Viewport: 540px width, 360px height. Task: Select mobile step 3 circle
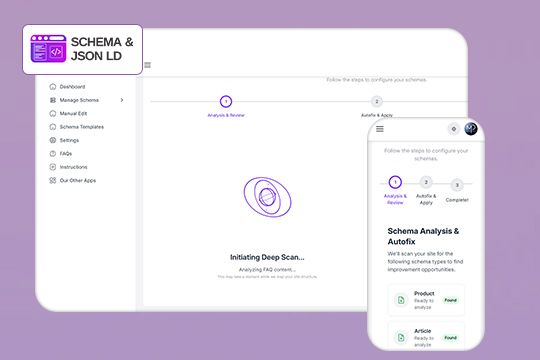pyautogui.click(x=457, y=185)
